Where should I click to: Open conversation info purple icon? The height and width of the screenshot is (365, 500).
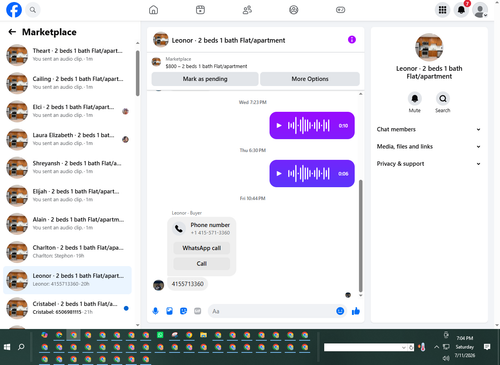352,40
